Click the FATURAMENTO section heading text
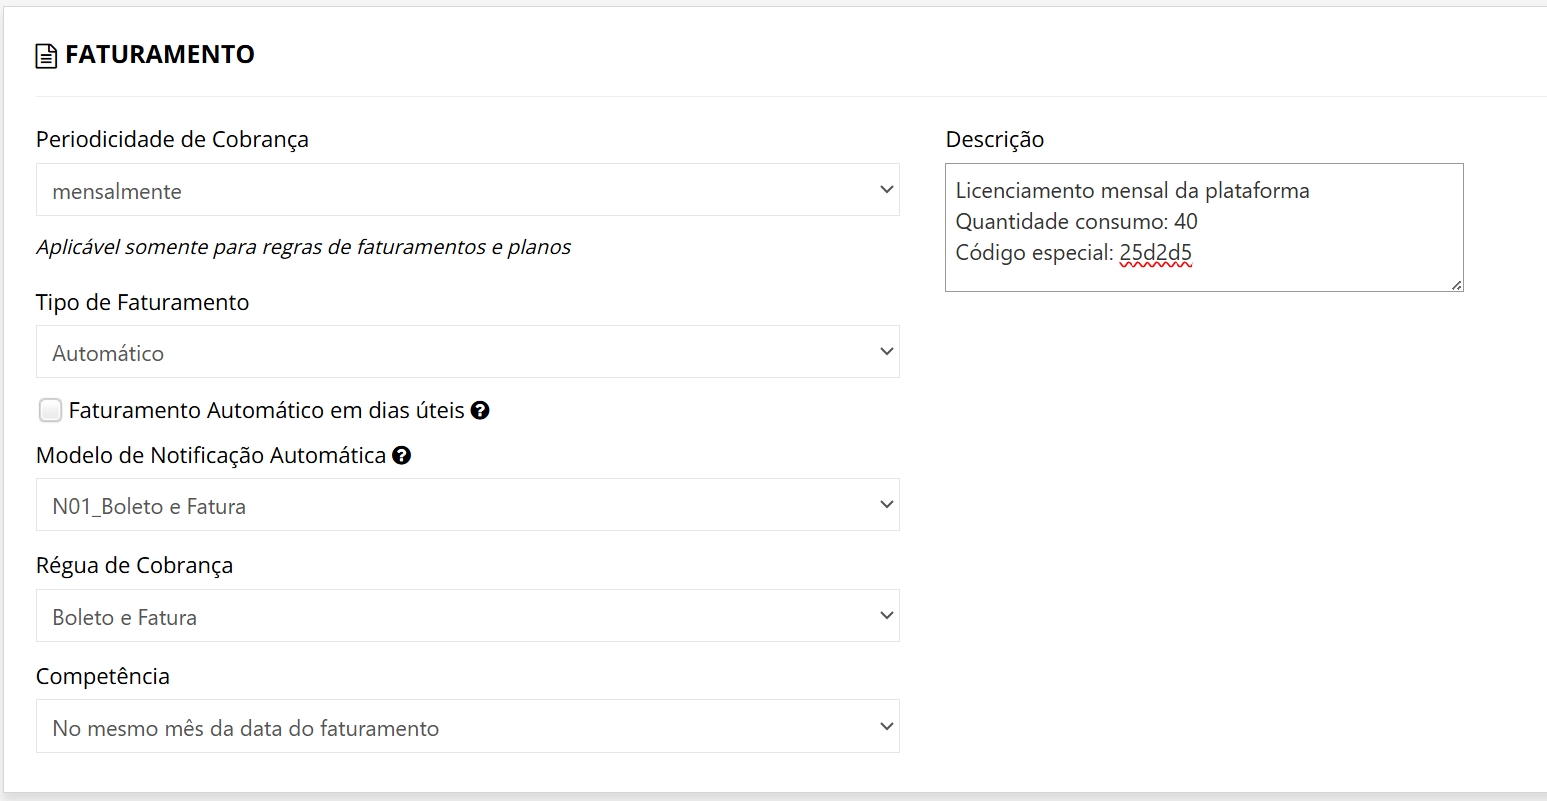The height and width of the screenshot is (801, 1547). pos(160,55)
